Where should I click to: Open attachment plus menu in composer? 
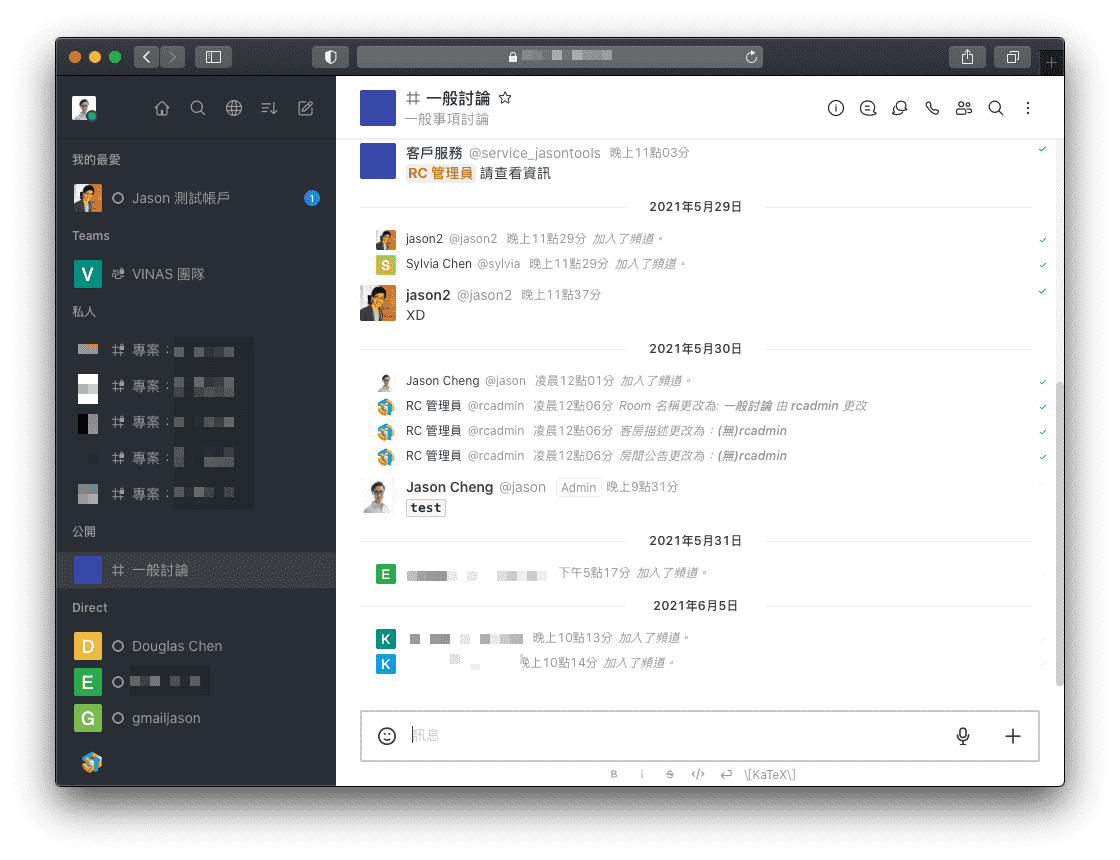coord(1013,736)
